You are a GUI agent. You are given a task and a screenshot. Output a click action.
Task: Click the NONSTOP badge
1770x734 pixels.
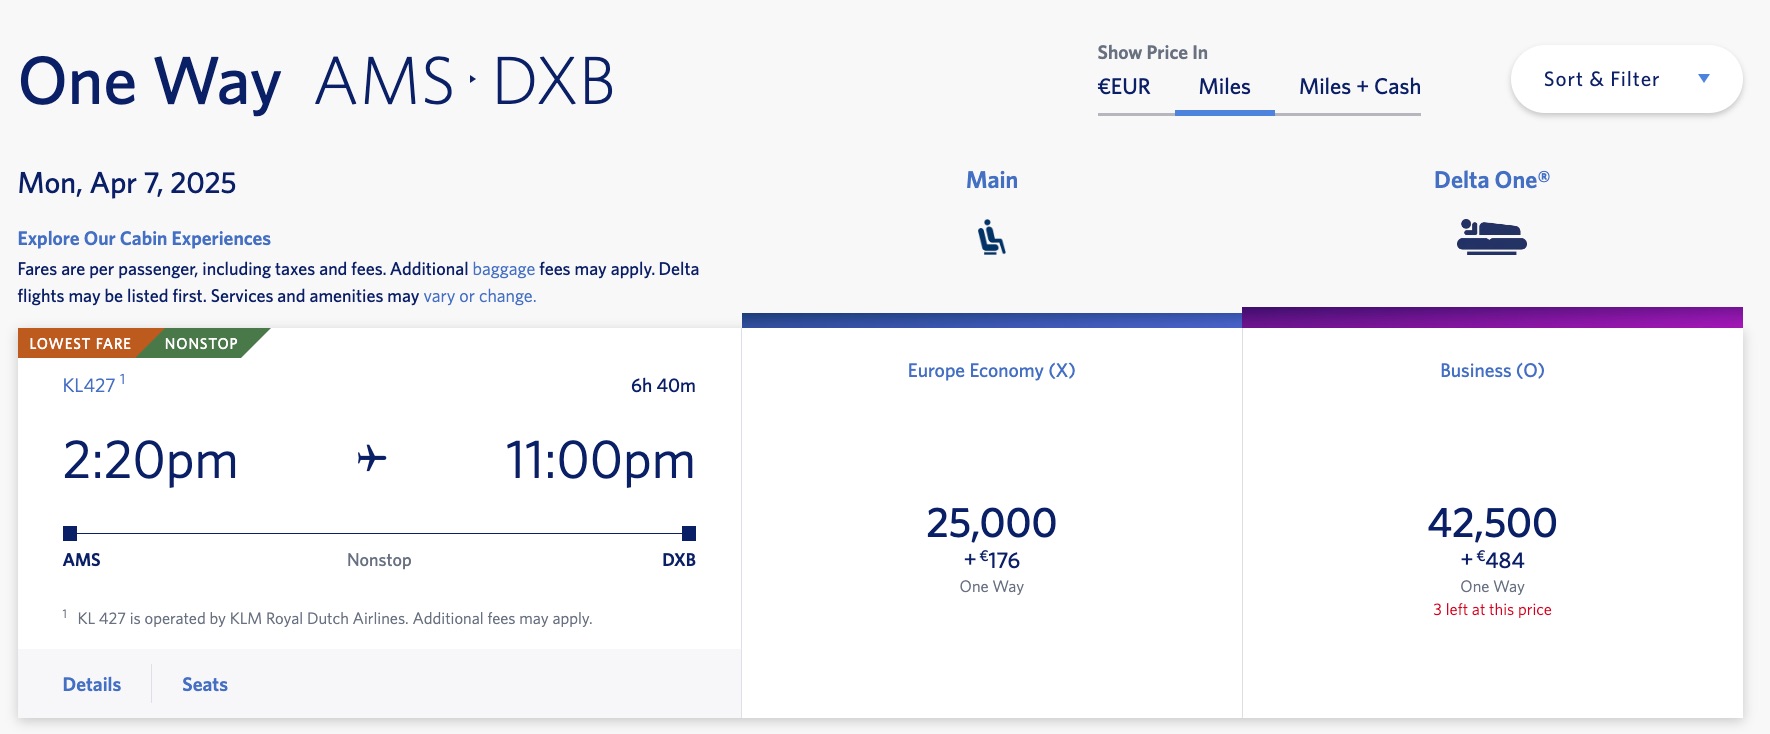199,343
